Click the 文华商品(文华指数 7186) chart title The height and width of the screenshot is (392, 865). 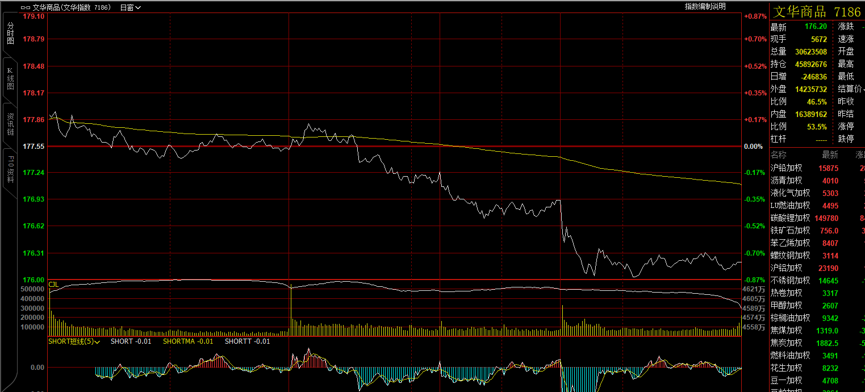[72, 8]
